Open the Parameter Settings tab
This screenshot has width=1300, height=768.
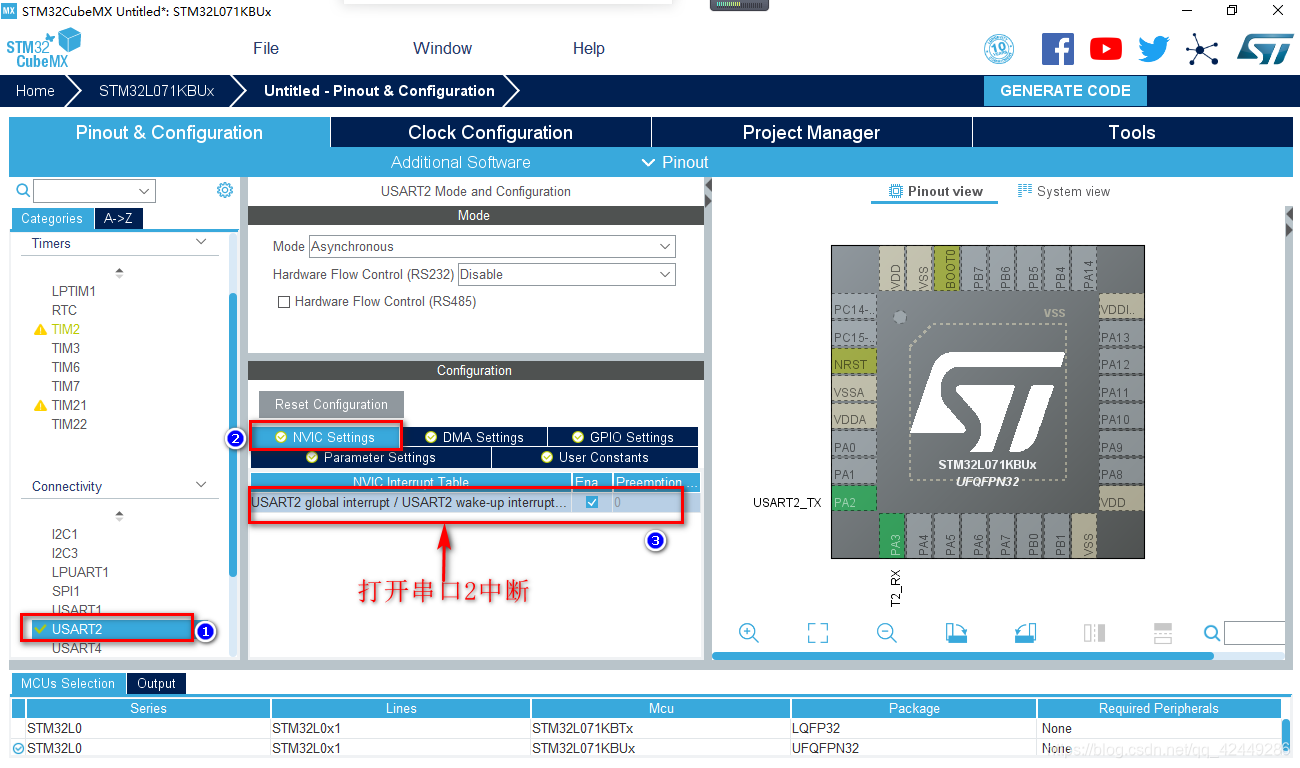tap(370, 457)
